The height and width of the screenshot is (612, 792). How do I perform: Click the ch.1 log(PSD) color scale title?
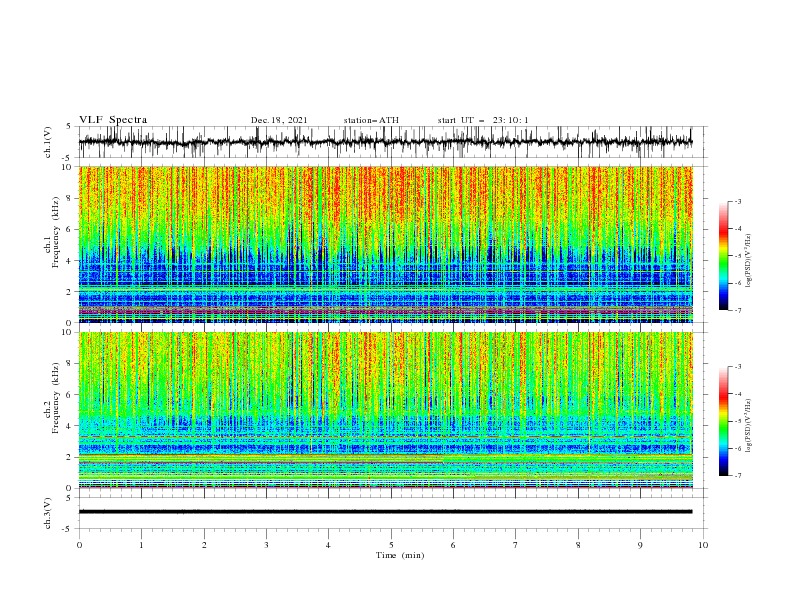pyautogui.click(x=749, y=261)
